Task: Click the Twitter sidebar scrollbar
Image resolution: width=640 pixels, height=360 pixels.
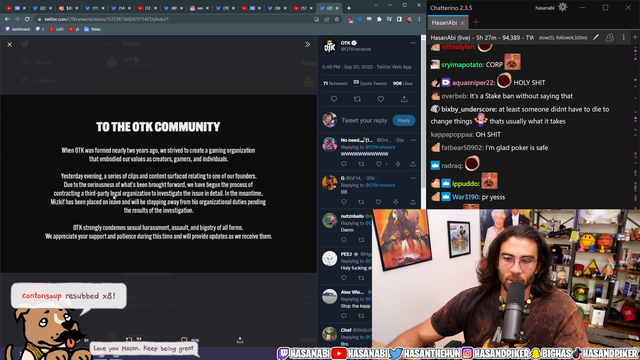Action: [423, 114]
